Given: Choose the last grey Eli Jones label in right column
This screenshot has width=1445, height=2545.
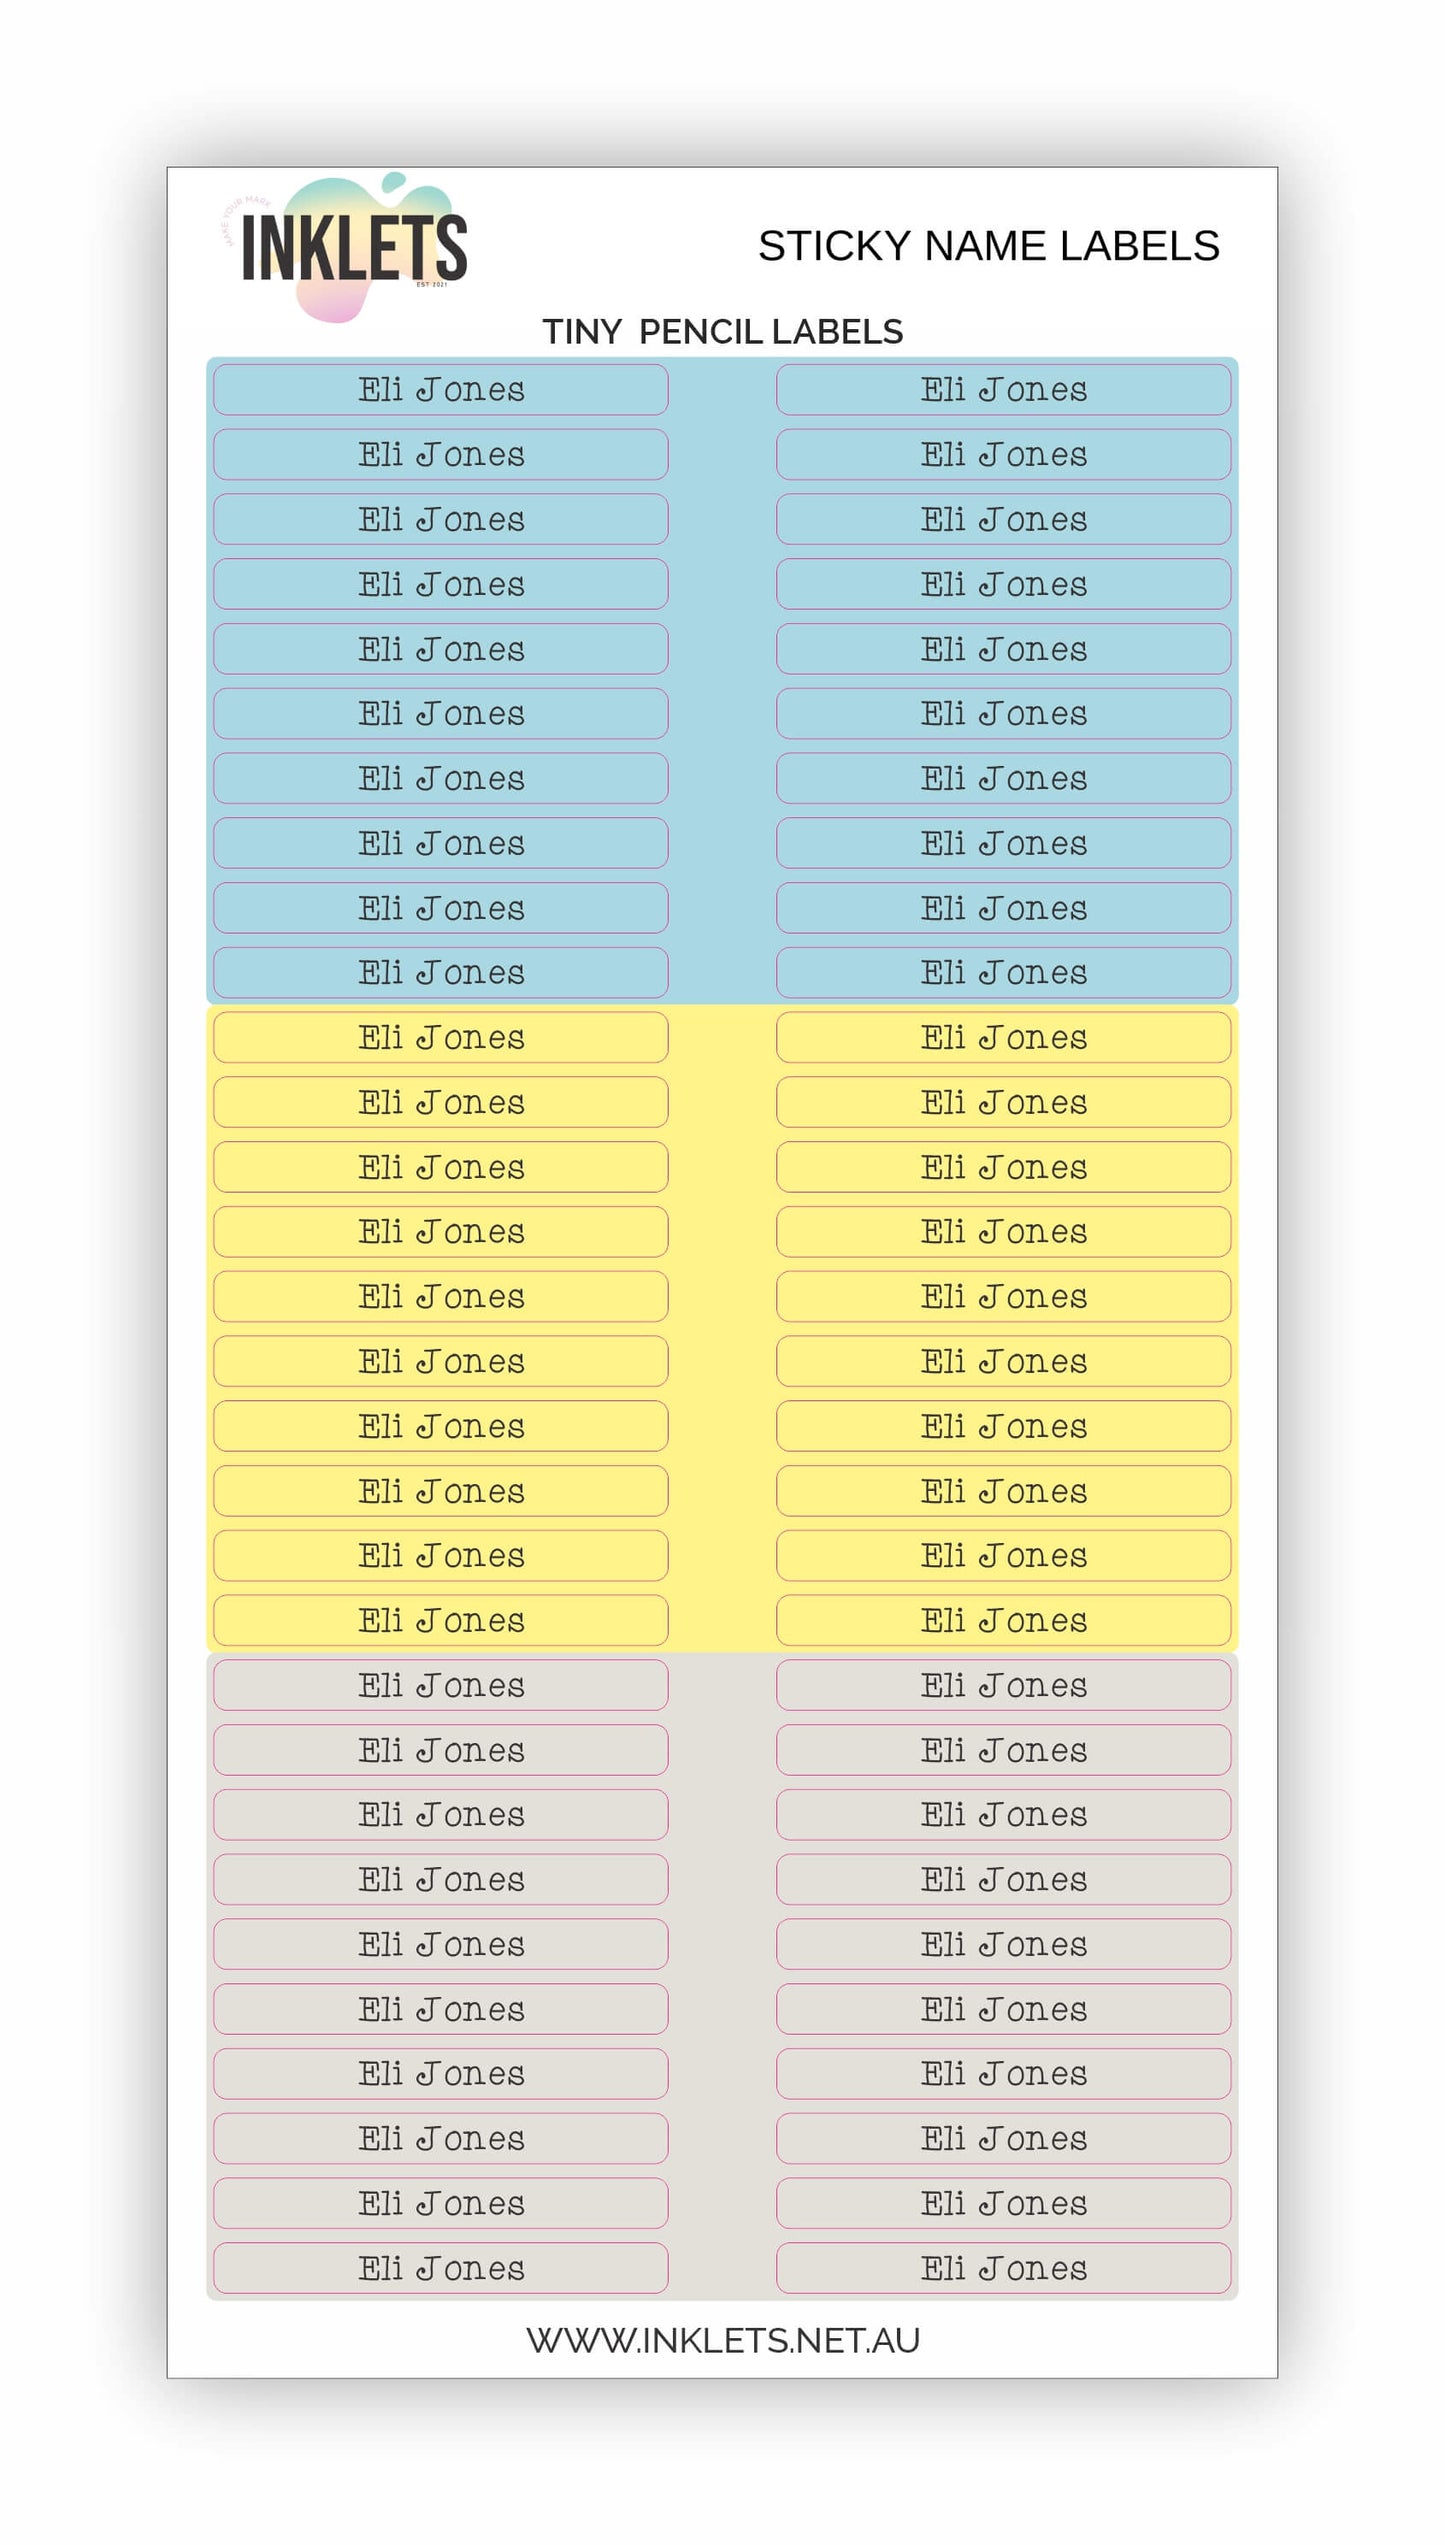Looking at the screenshot, I should (x=1003, y=2269).
